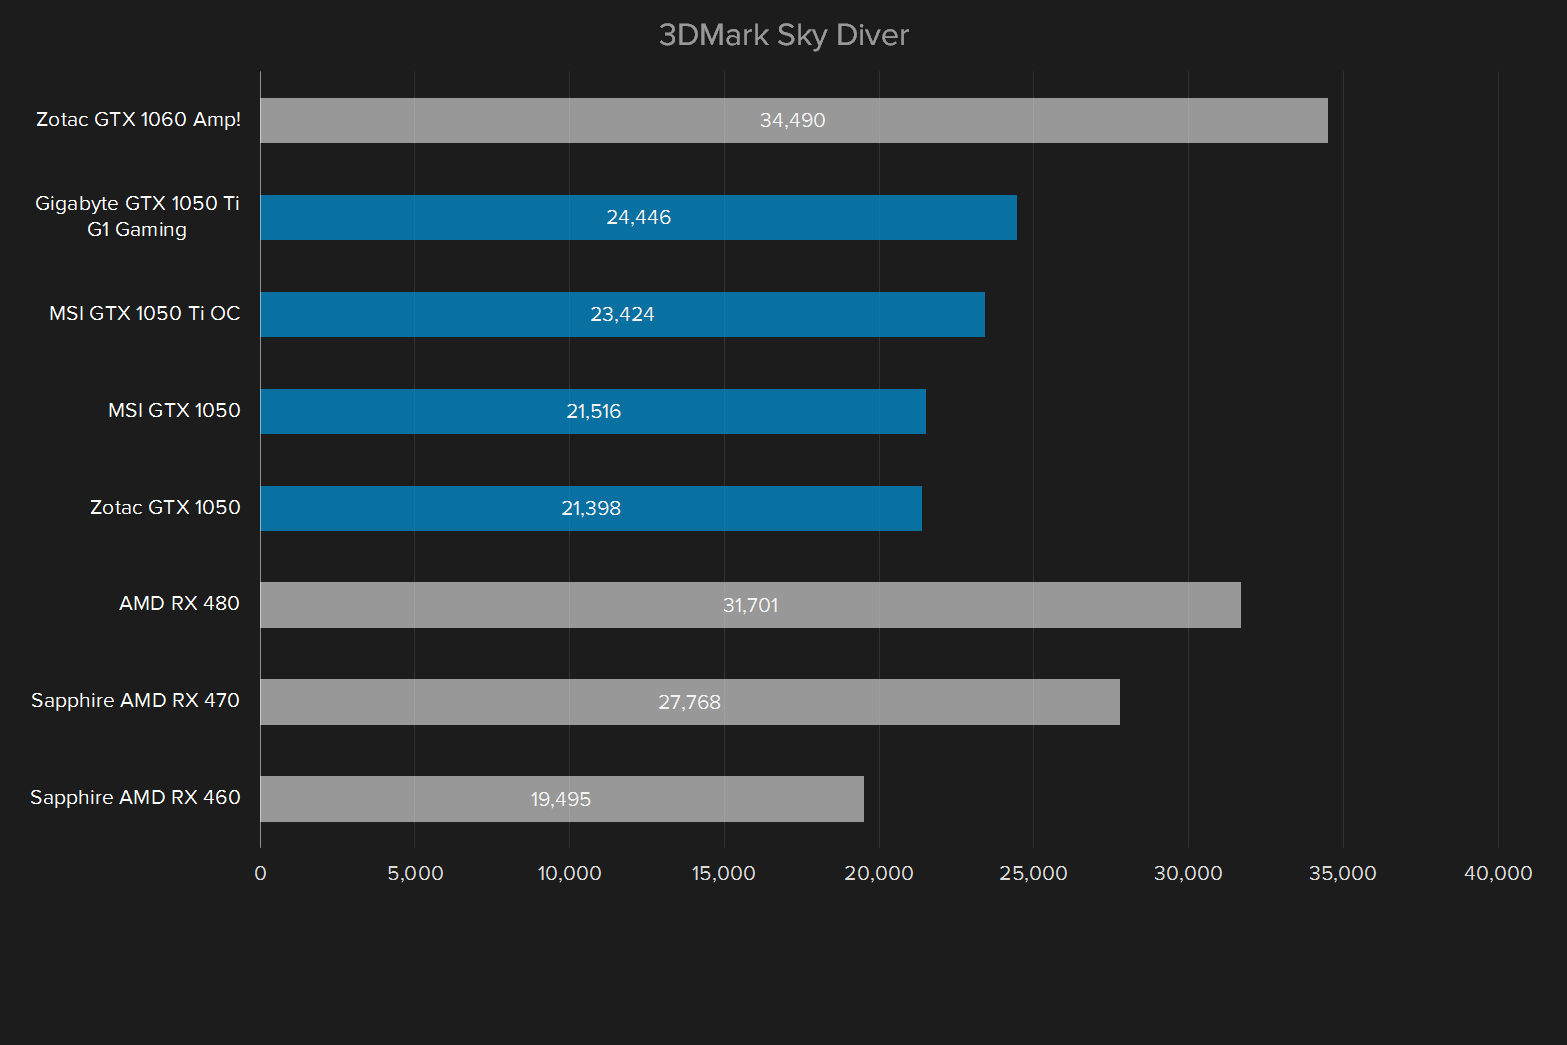Click the MSI GTX 1050 label
This screenshot has height=1045, width=1567.
coord(174,410)
